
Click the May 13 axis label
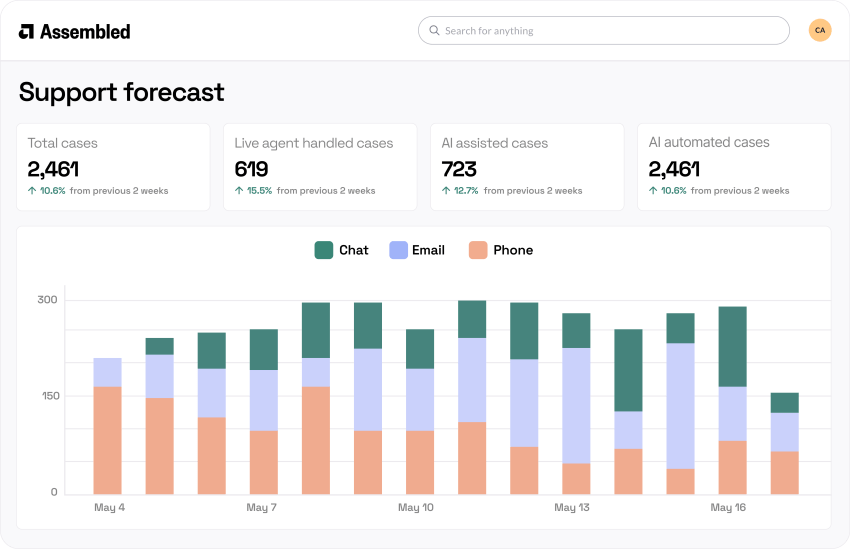(572, 508)
